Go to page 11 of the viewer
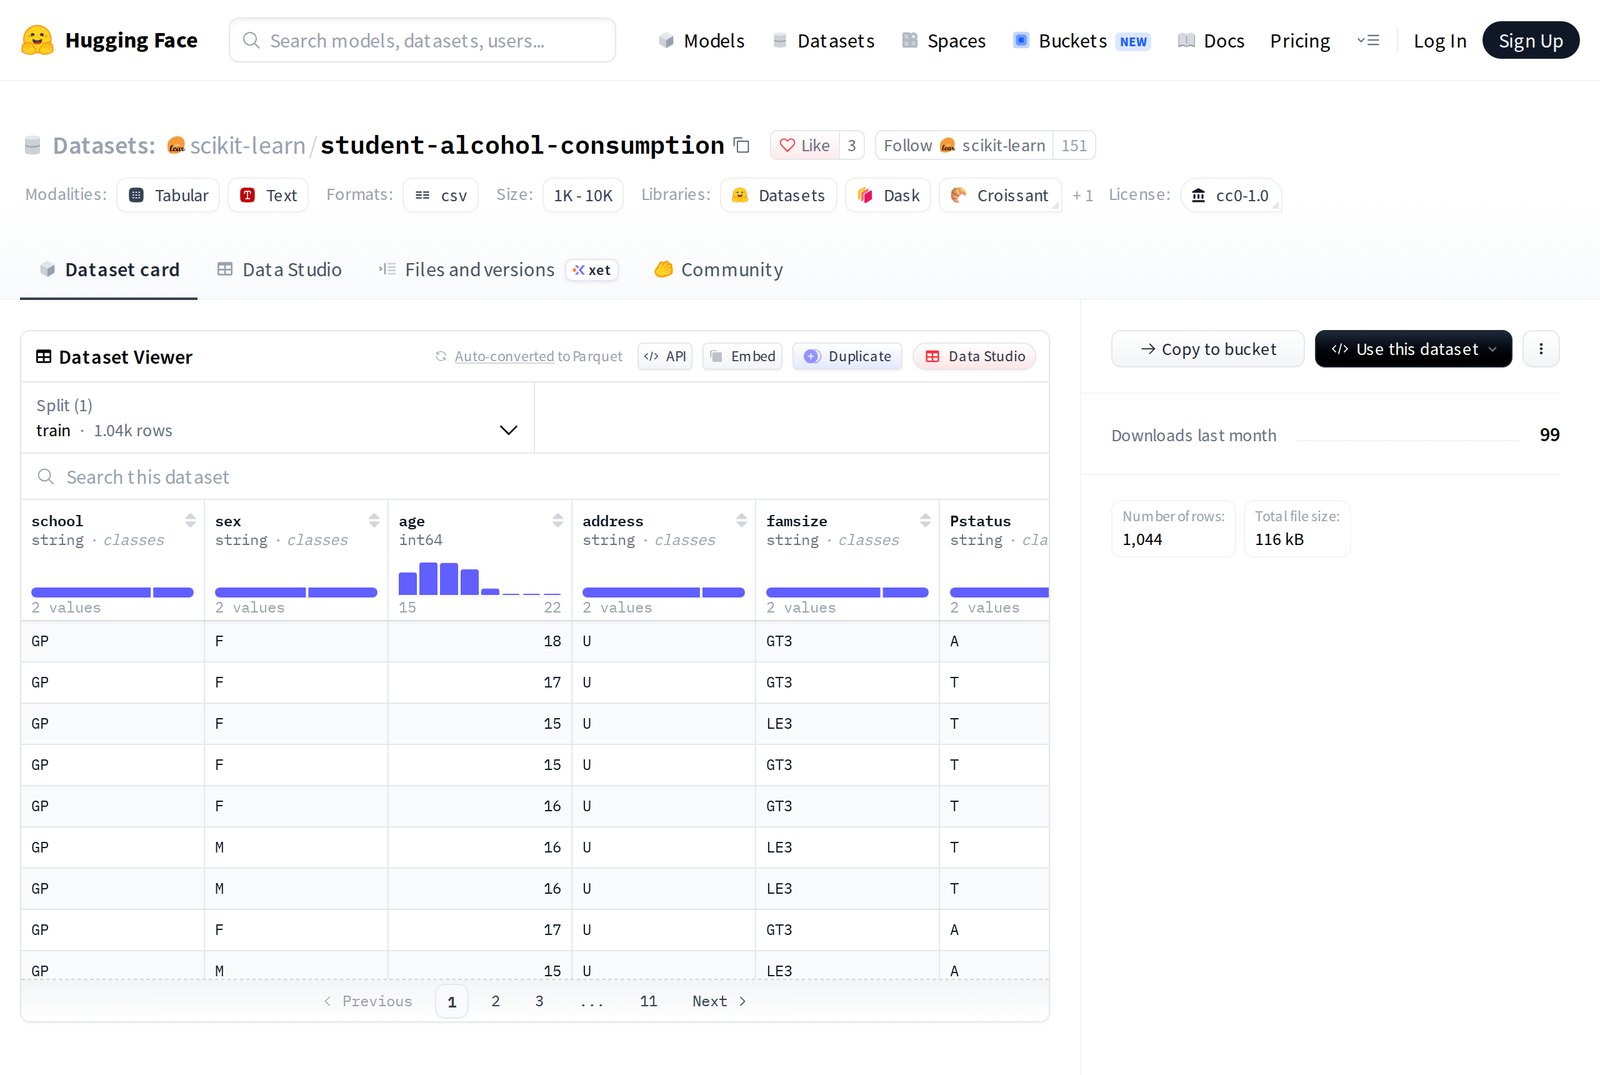 pyautogui.click(x=648, y=1001)
